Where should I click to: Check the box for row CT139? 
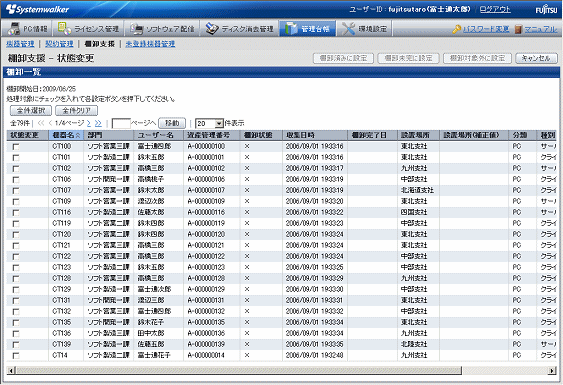click(16, 344)
